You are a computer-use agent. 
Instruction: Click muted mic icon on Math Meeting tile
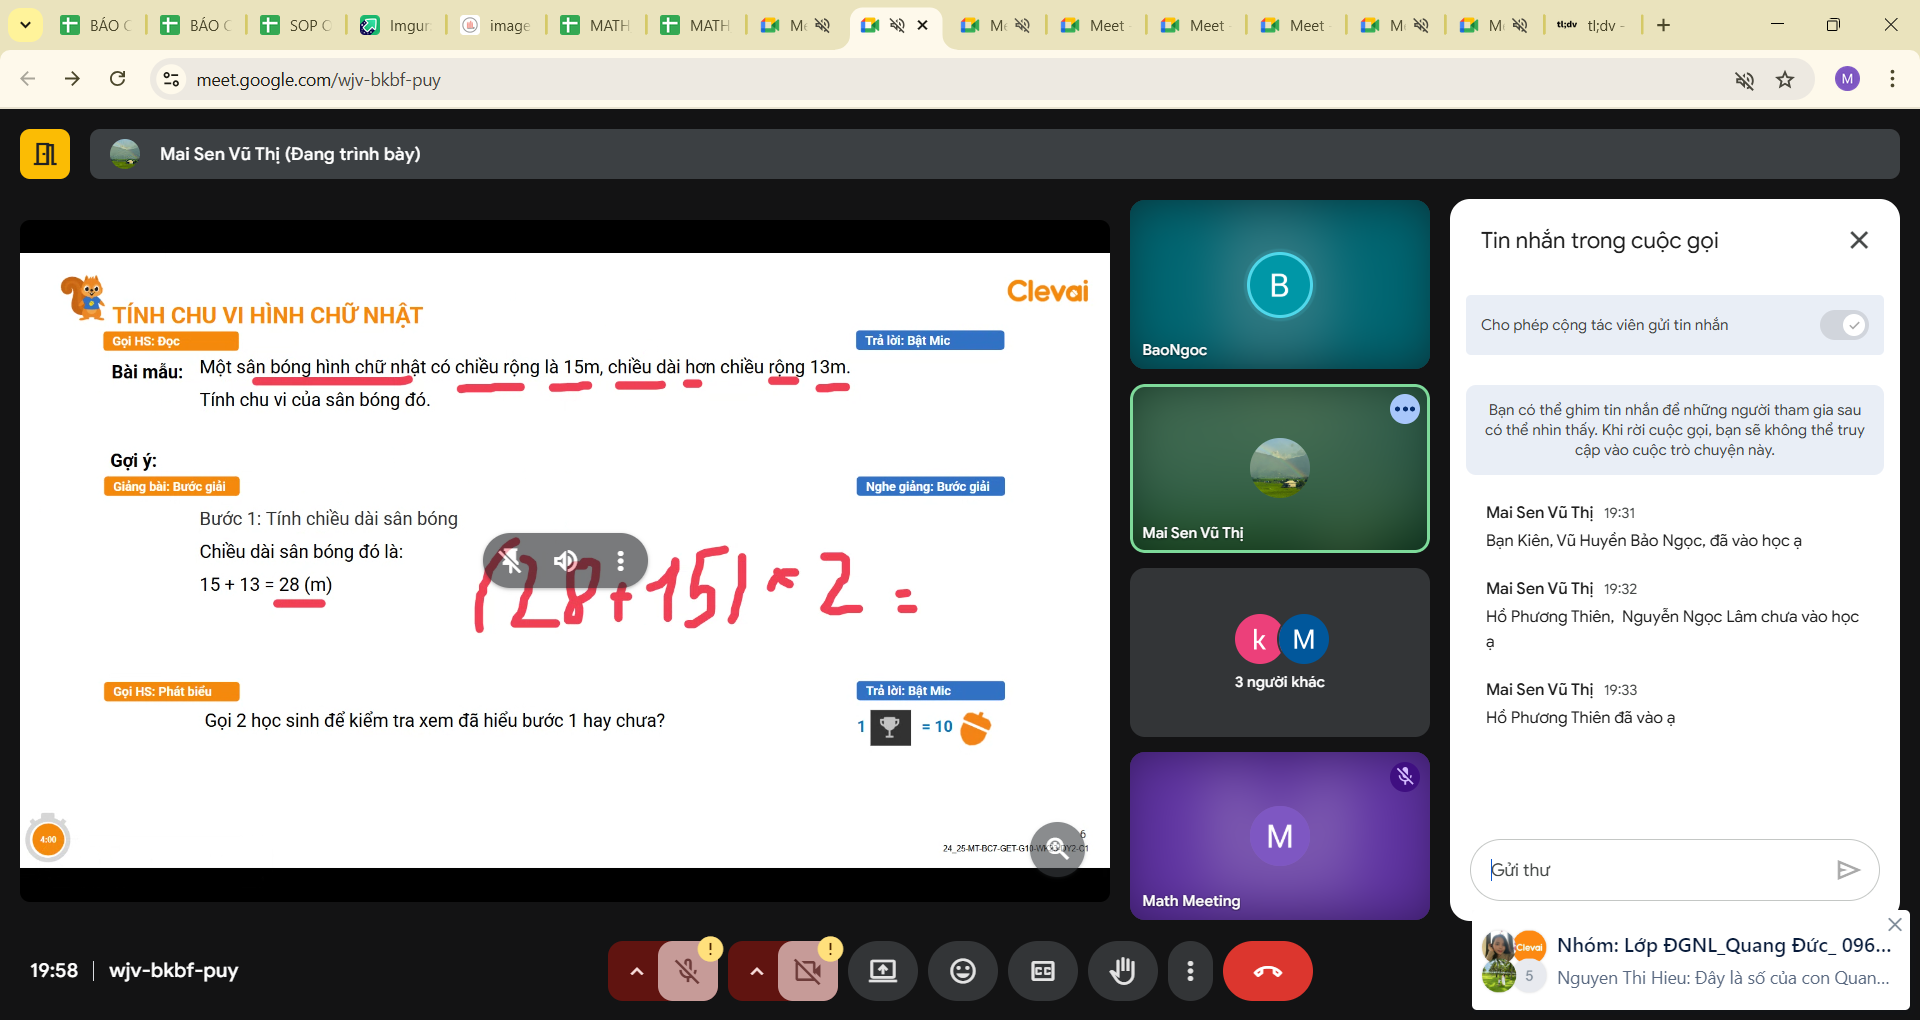(1405, 777)
